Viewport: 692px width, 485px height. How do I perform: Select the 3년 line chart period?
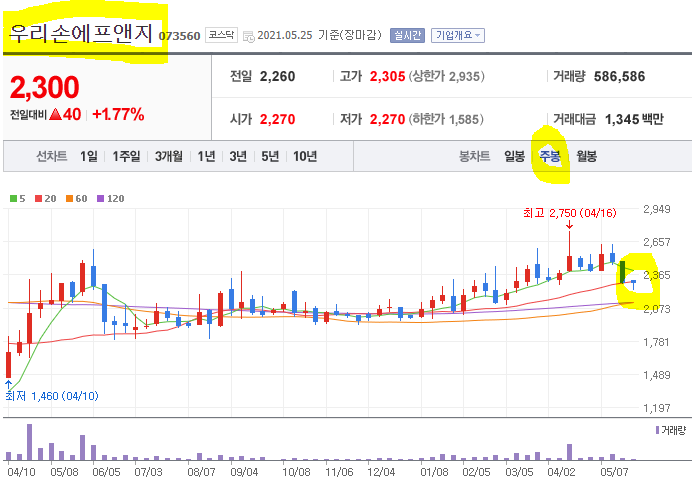238,156
